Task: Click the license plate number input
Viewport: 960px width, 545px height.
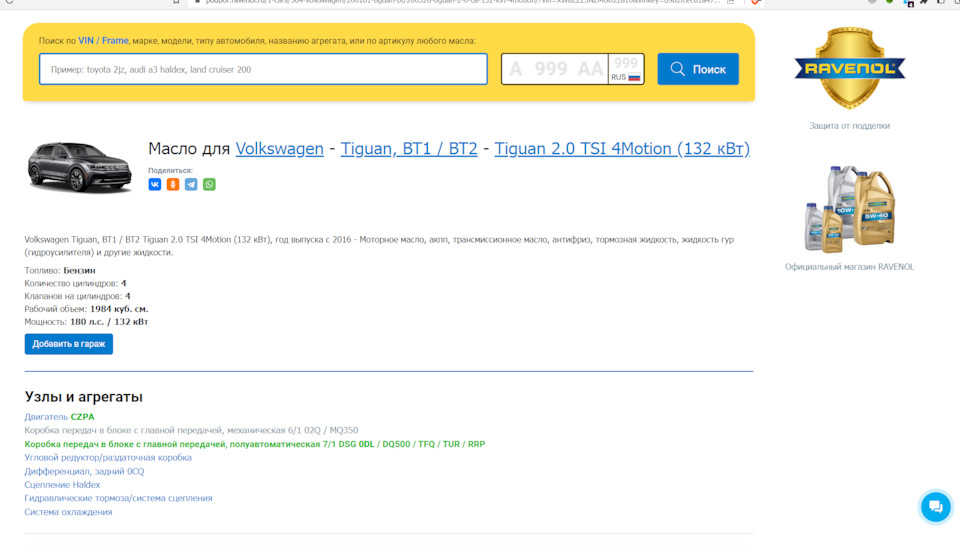Action: coord(555,69)
